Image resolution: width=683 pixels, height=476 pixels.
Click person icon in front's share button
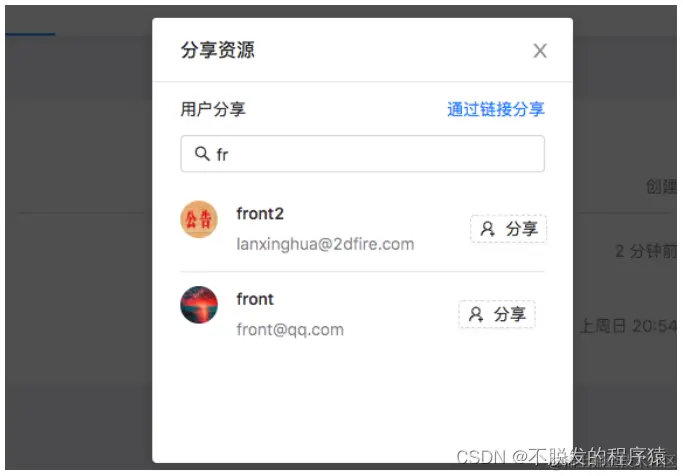click(x=476, y=314)
